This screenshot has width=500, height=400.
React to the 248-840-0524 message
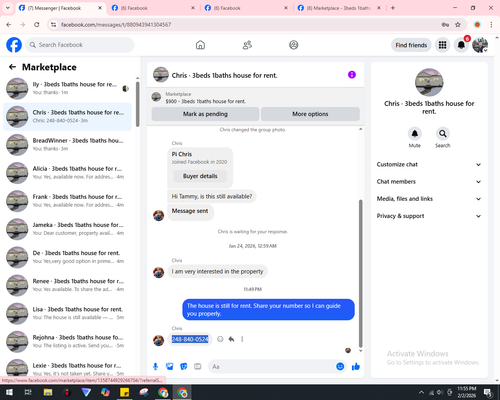(x=220, y=339)
